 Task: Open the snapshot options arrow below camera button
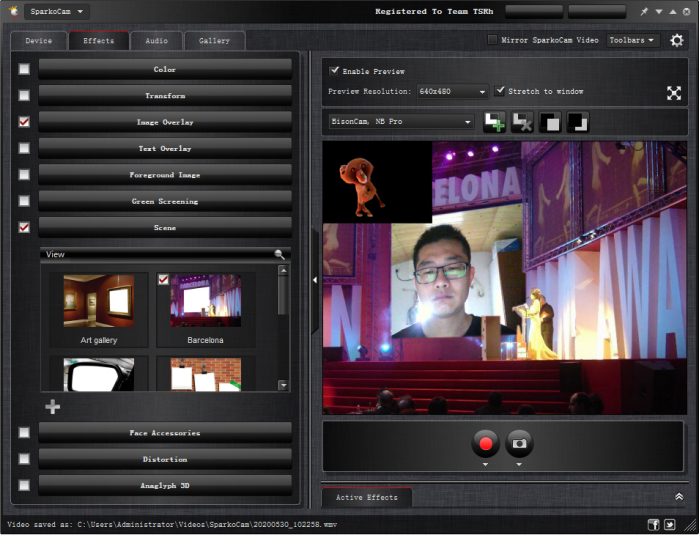pyautogui.click(x=519, y=465)
